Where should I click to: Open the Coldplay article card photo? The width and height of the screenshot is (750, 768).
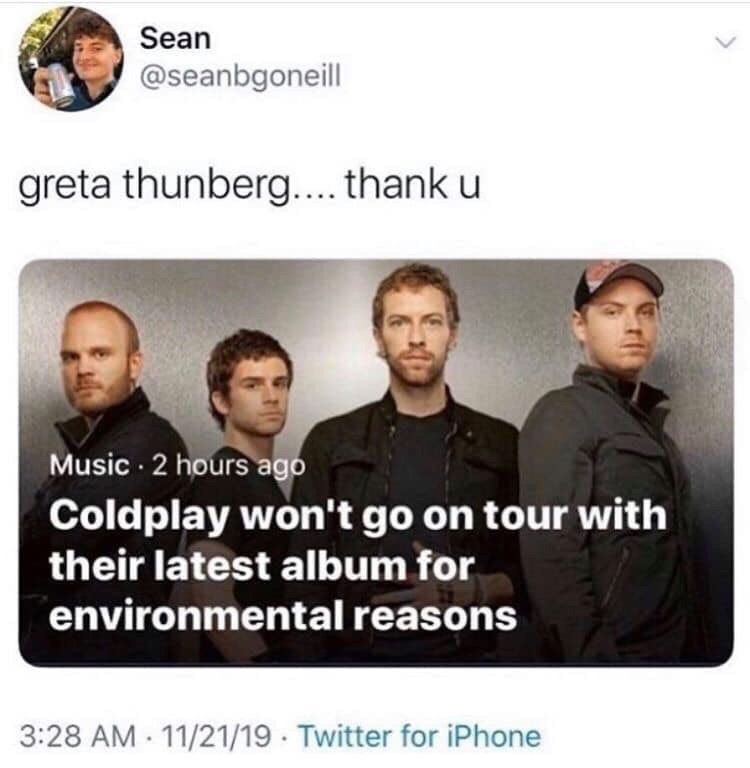click(x=376, y=463)
